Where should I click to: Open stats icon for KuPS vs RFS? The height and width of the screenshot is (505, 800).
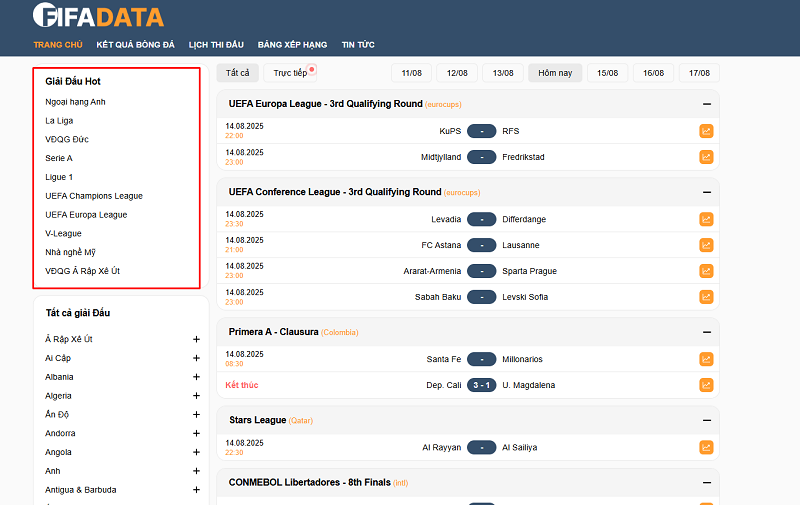[x=706, y=131]
